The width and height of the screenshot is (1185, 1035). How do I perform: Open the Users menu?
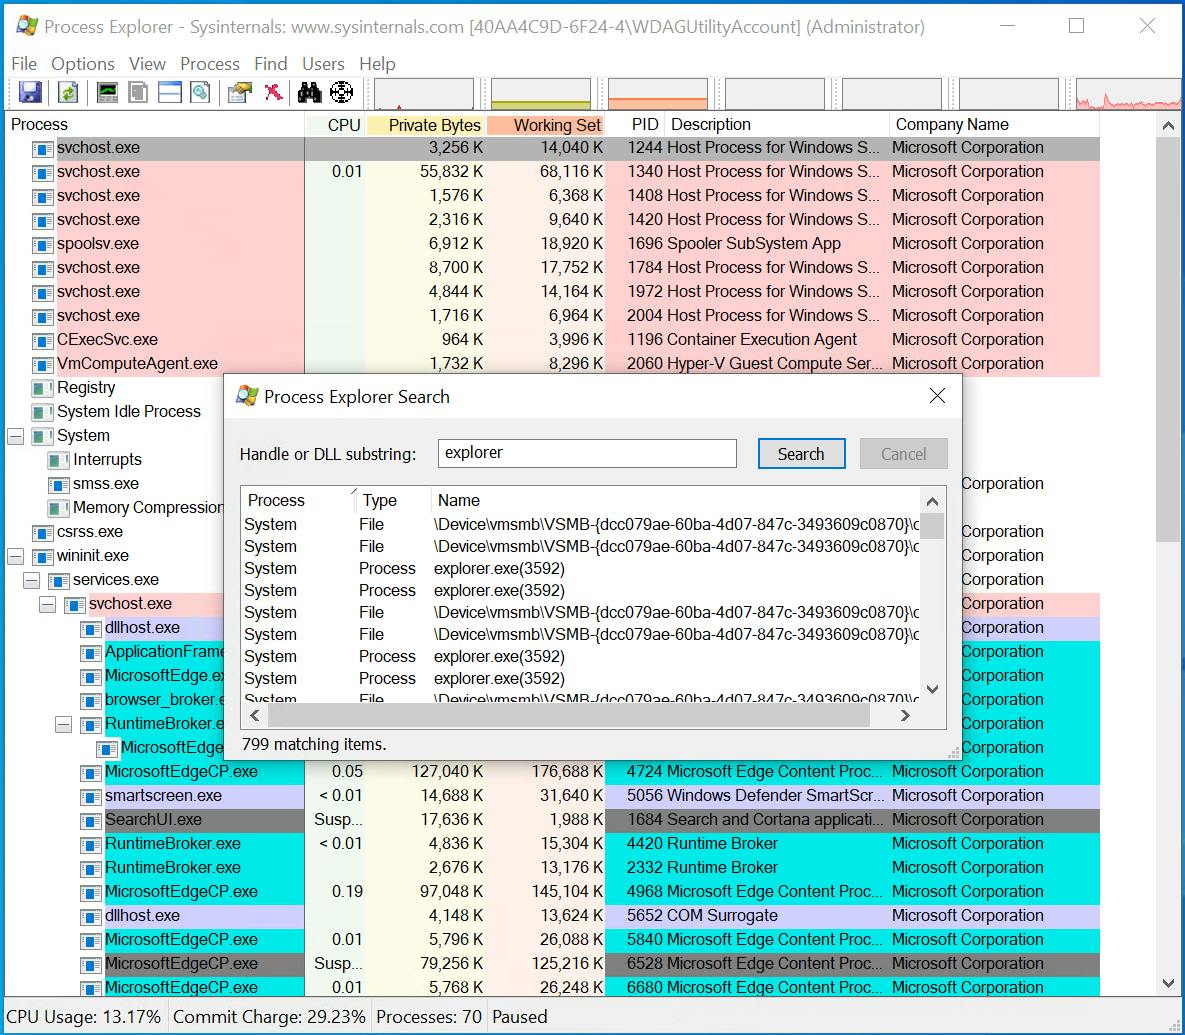[323, 64]
